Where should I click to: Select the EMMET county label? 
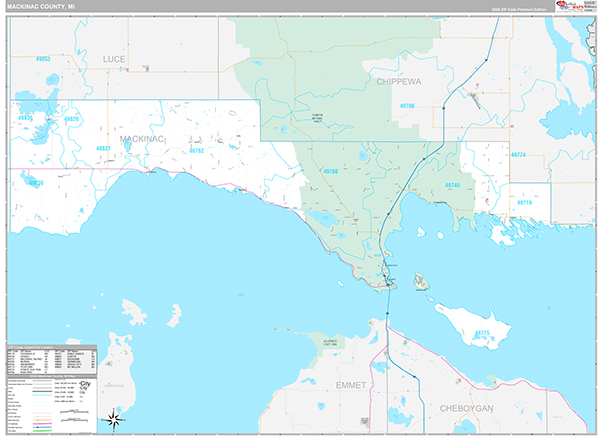(351, 385)
